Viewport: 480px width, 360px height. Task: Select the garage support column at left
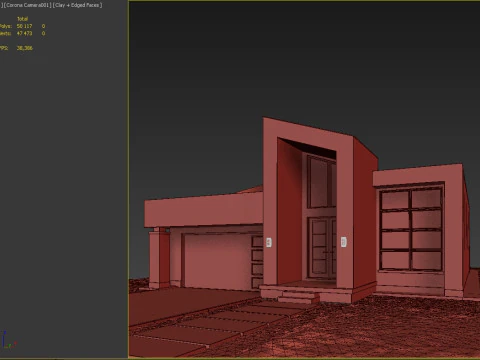(x=159, y=258)
